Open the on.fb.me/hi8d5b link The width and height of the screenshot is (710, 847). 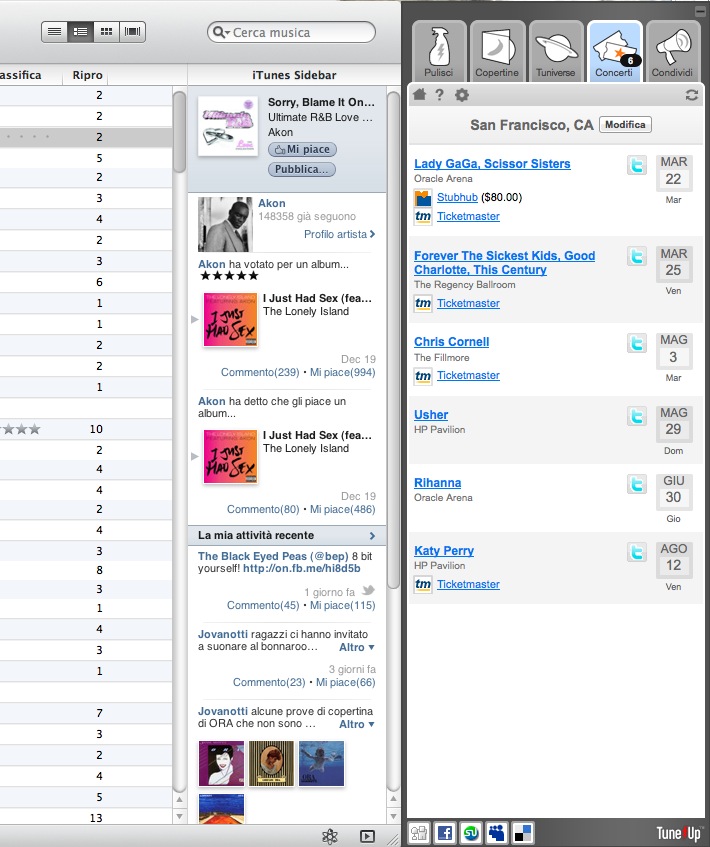pyautogui.click(x=302, y=568)
